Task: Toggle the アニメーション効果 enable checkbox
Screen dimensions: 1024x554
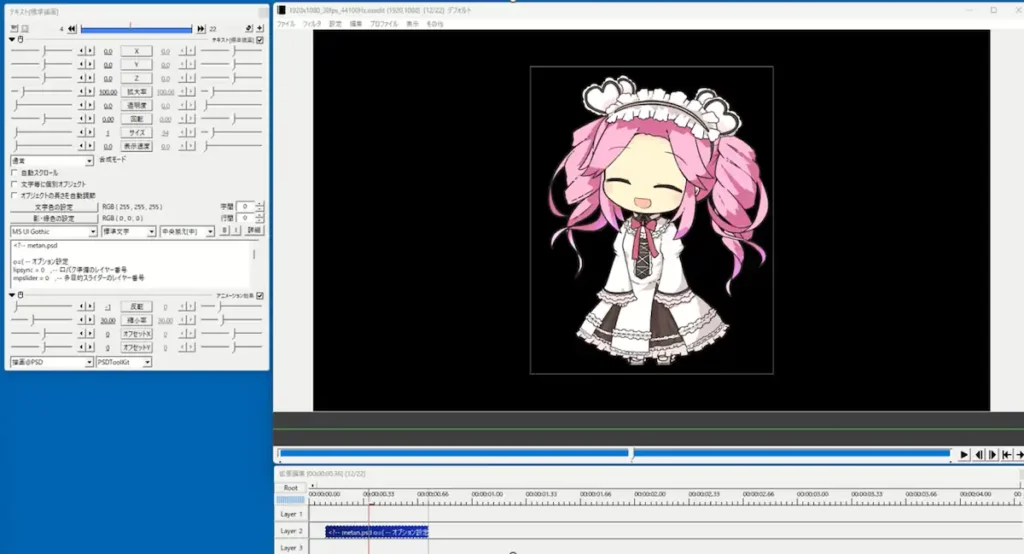Action: [x=260, y=296]
